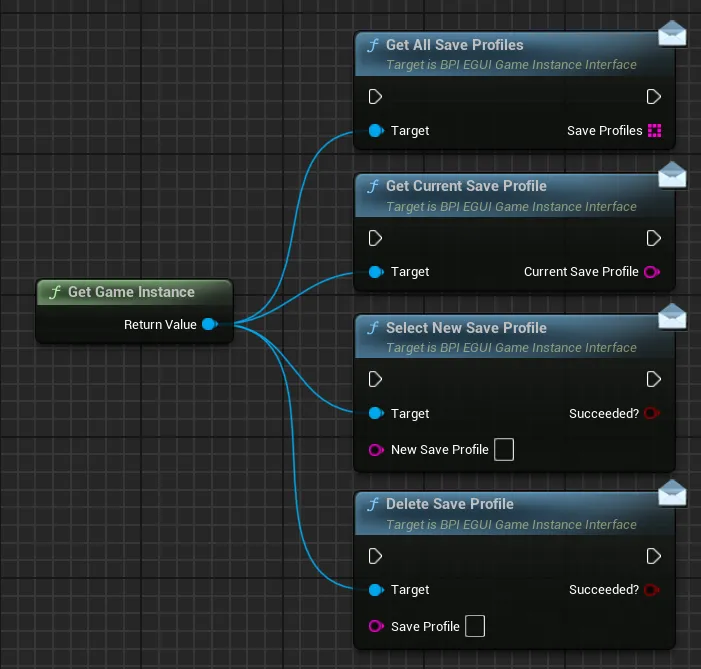Click input exec pin of Get All Save Profiles

coord(375,97)
